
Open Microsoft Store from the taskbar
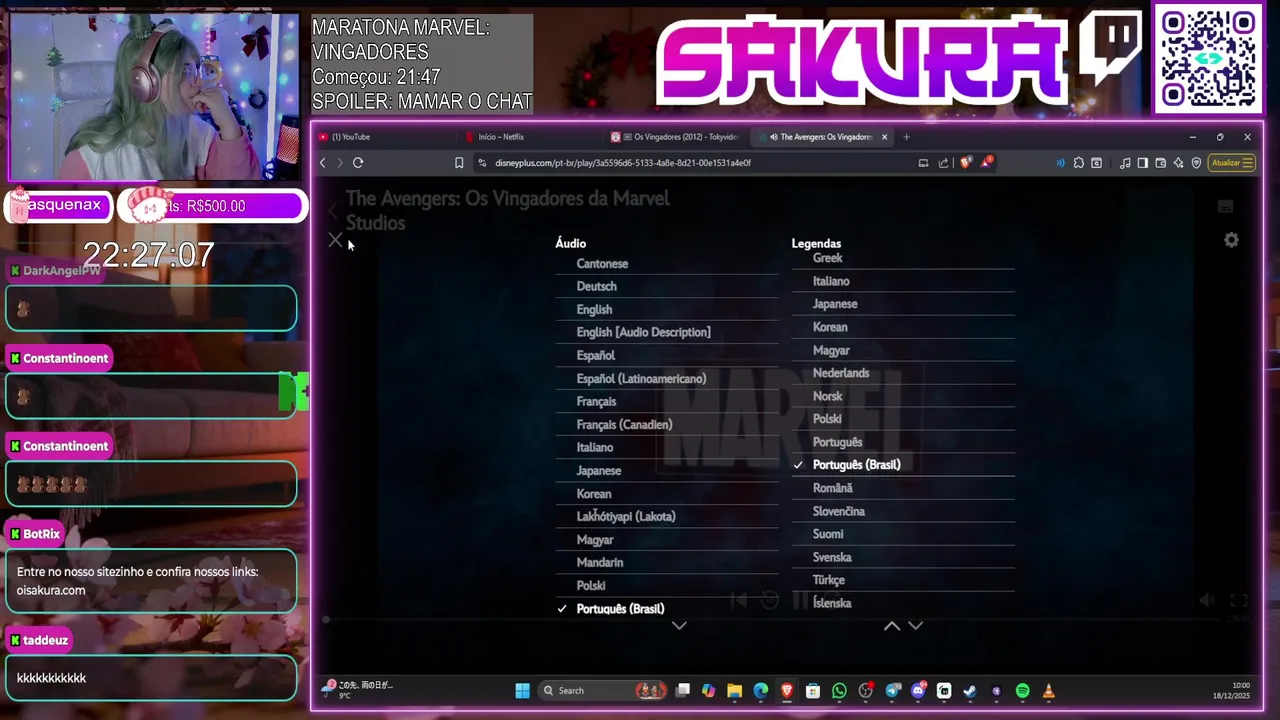[x=813, y=691]
